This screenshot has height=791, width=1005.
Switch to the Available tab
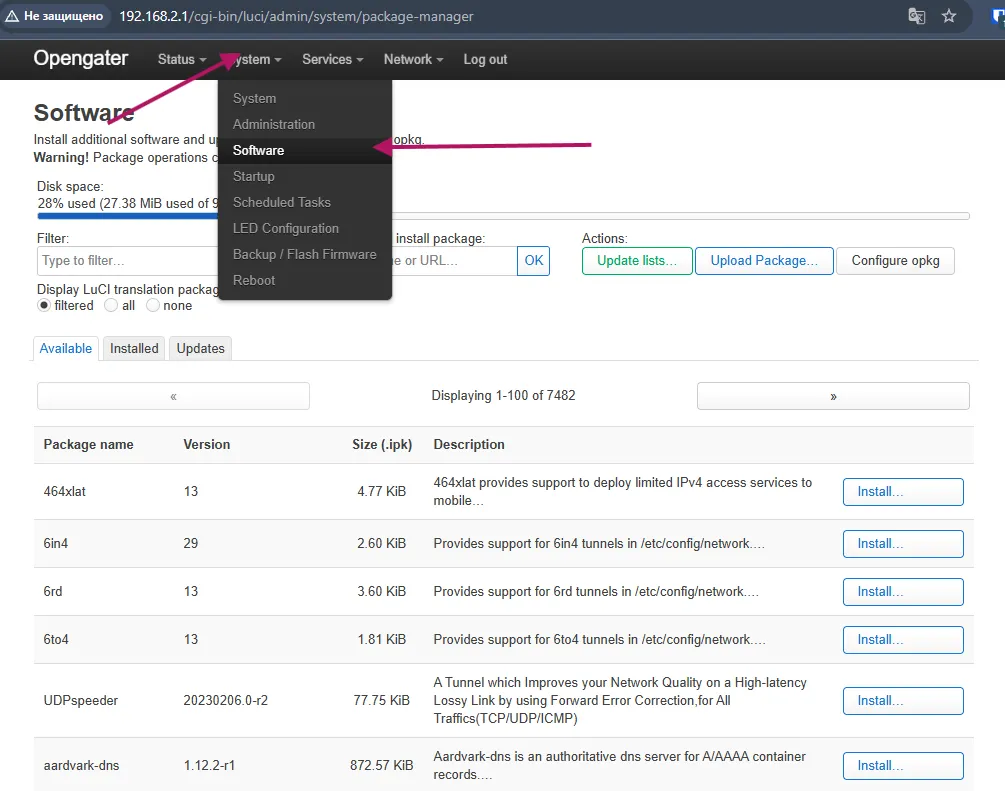[66, 348]
